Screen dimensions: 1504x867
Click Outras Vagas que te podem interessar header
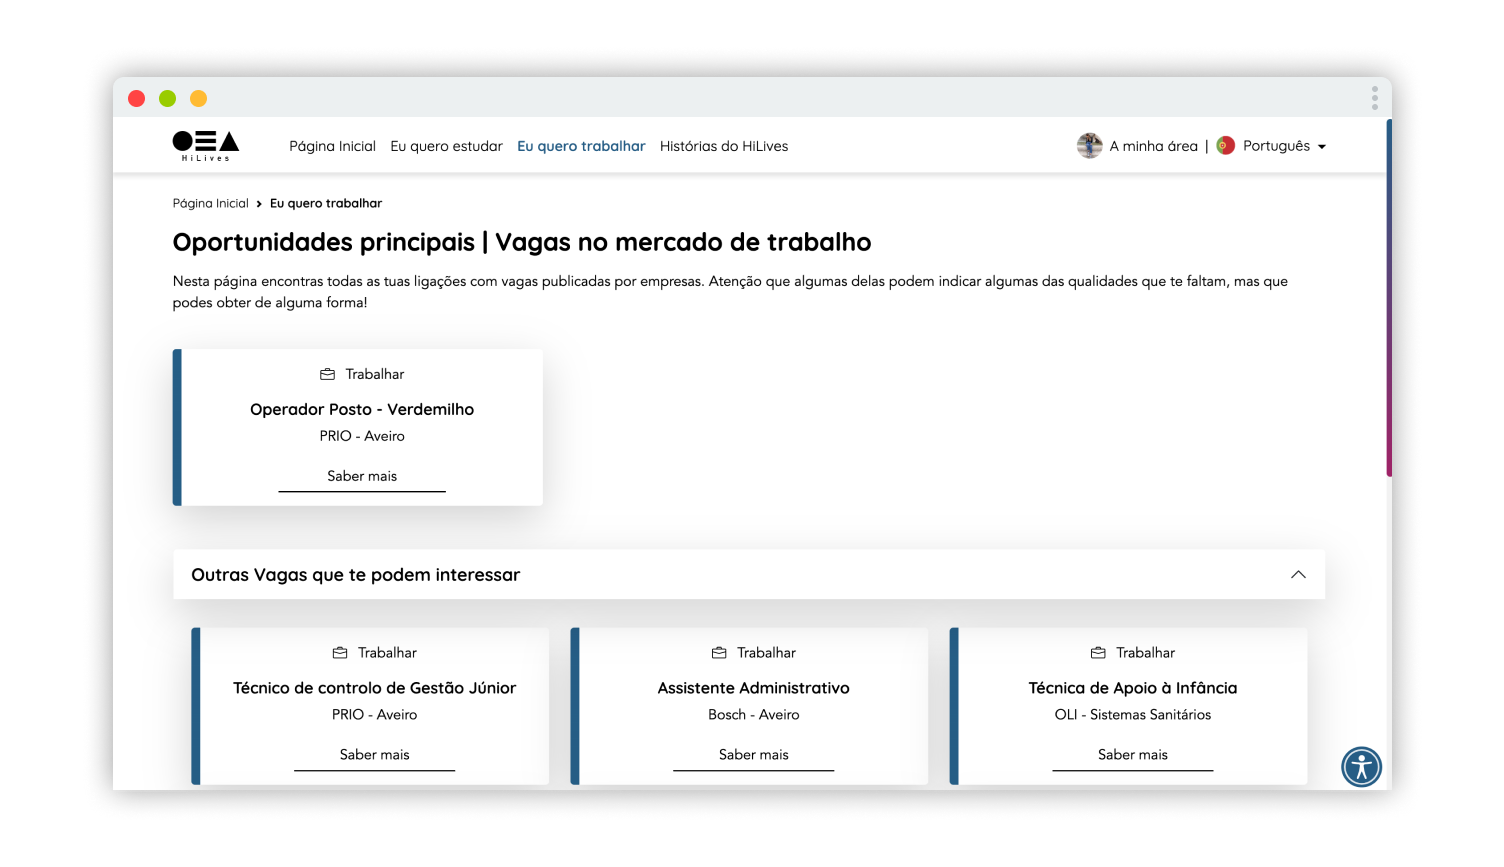[356, 575]
